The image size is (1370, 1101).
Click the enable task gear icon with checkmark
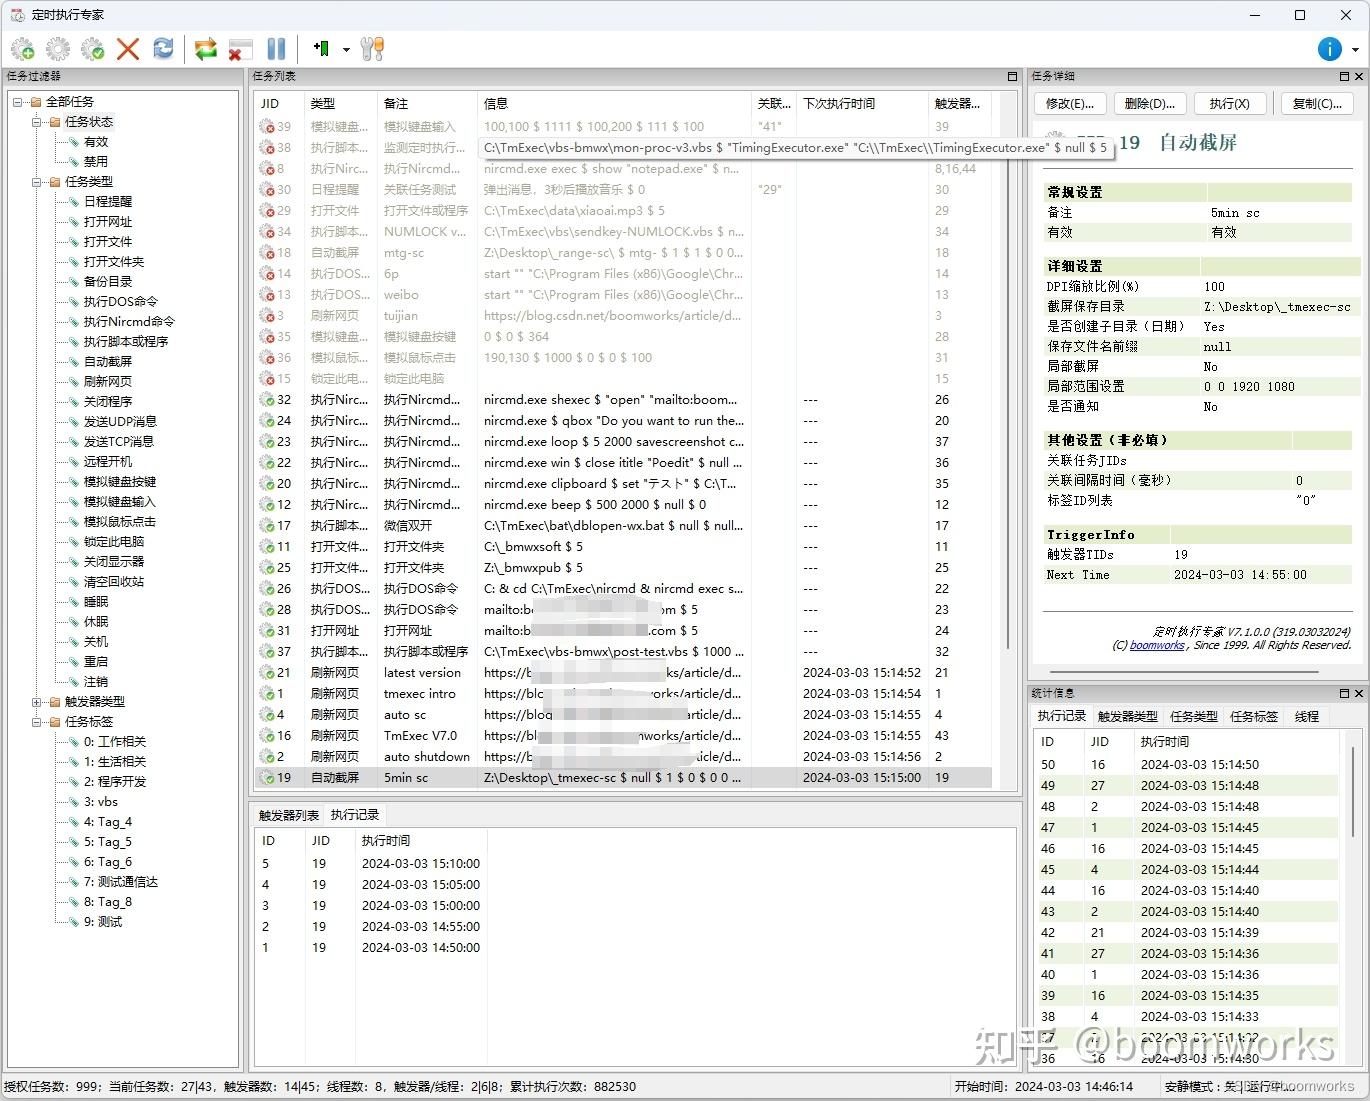[93, 49]
